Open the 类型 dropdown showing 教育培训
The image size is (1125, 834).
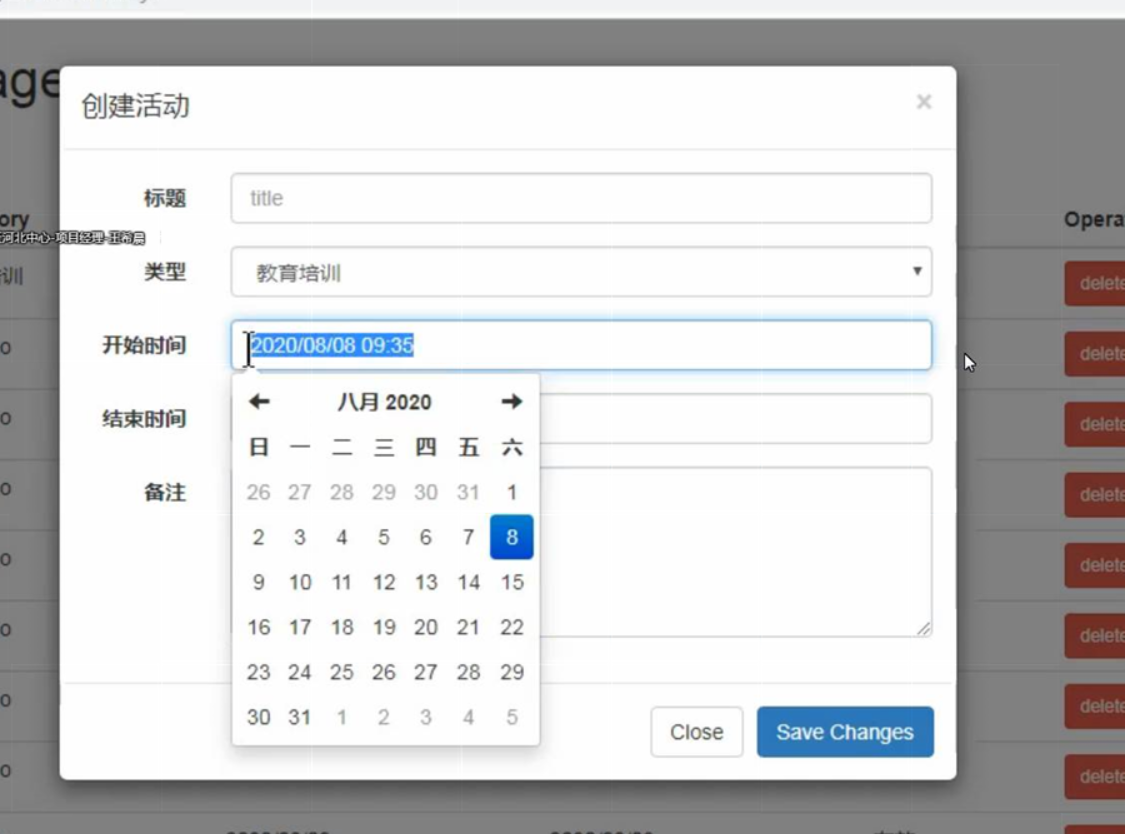(x=581, y=272)
